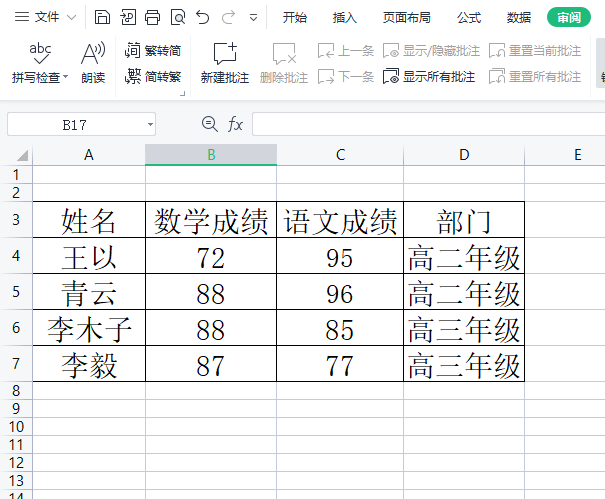The image size is (605, 499).
Task: Select column D header
Action: click(464, 155)
